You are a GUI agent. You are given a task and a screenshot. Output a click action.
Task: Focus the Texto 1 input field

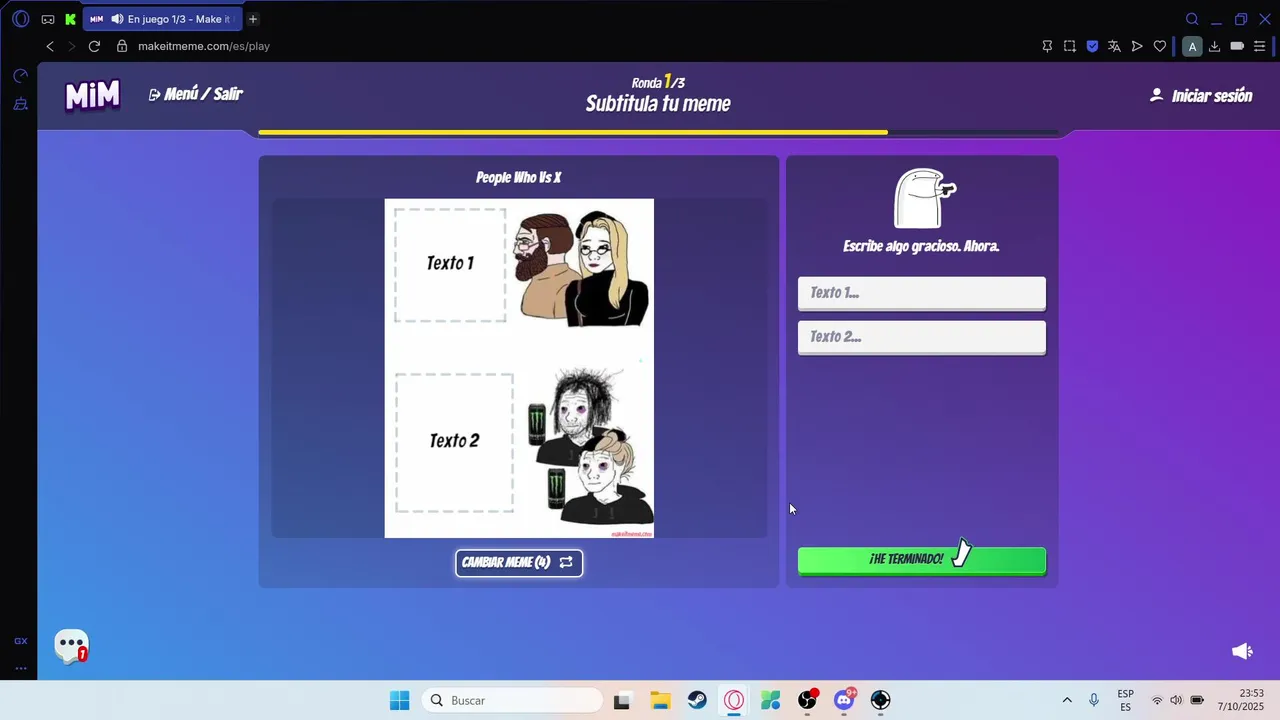click(x=922, y=293)
